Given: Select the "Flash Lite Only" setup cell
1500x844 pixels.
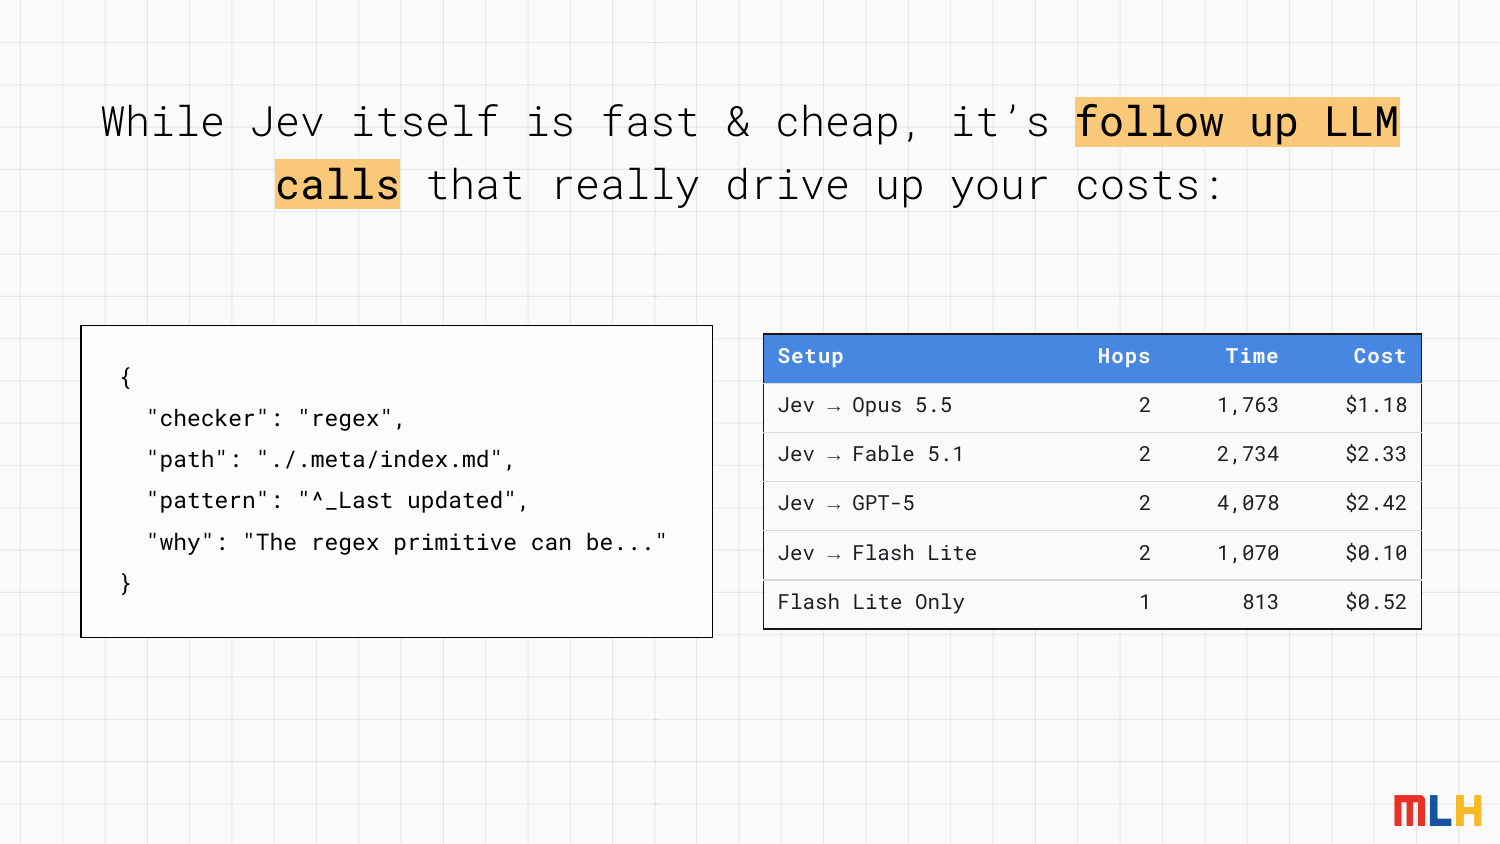Looking at the screenshot, I should point(871,603).
